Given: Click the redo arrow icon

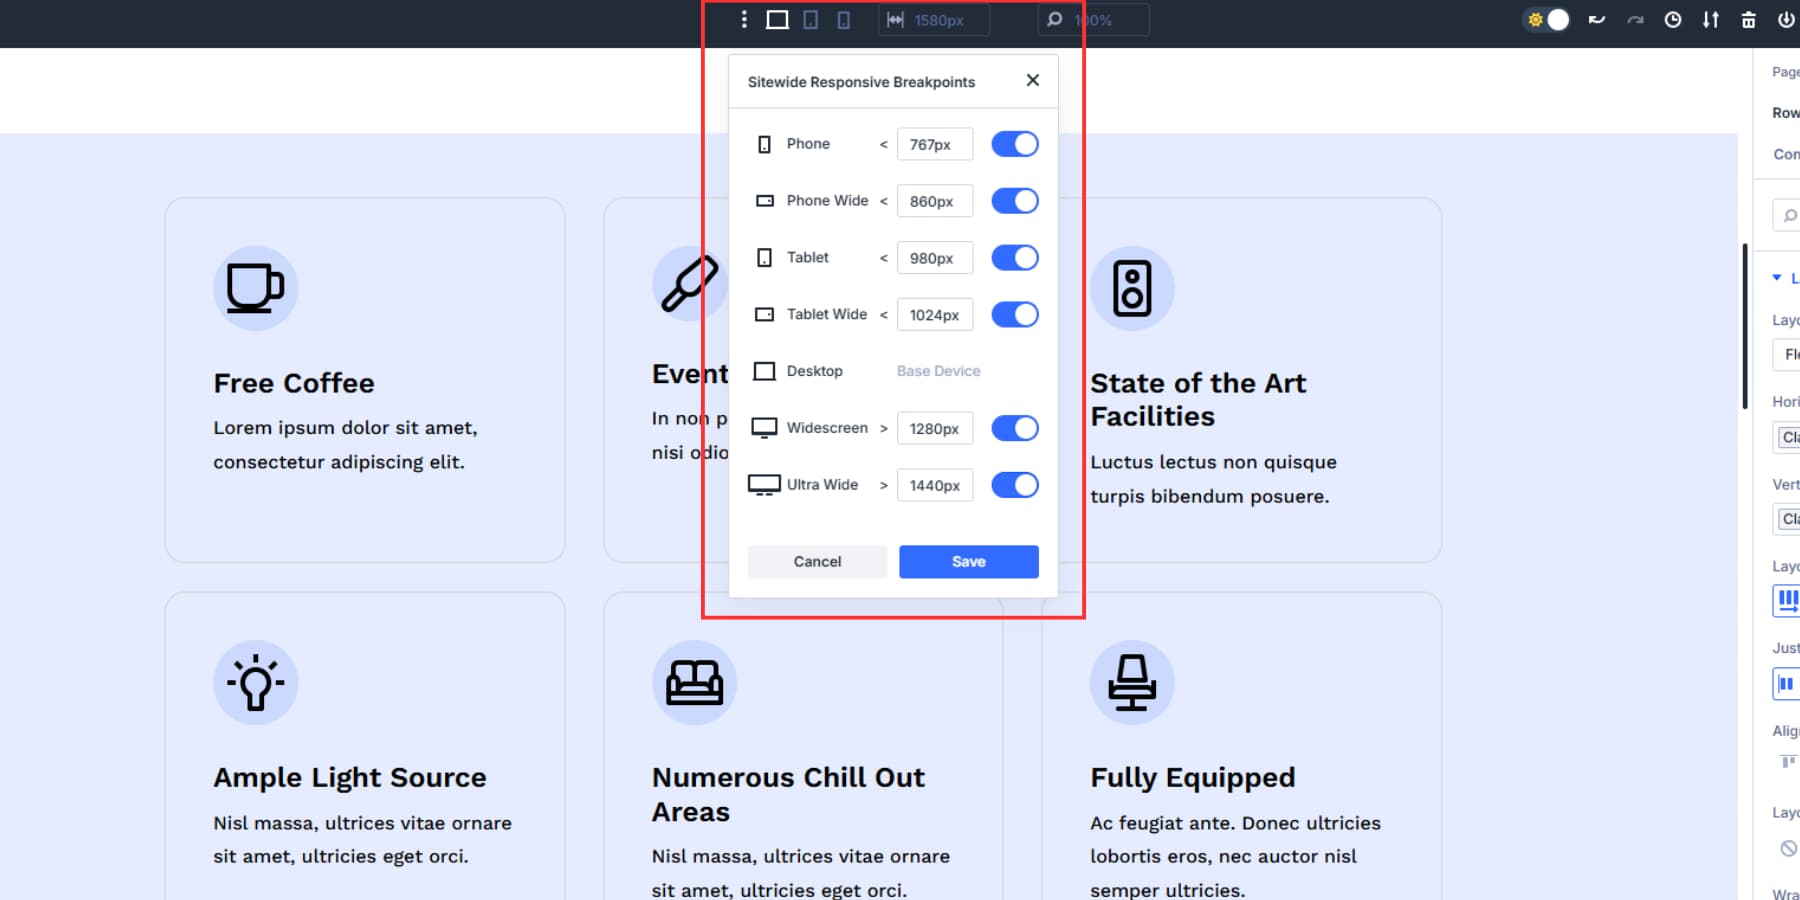Looking at the screenshot, I should [x=1636, y=19].
